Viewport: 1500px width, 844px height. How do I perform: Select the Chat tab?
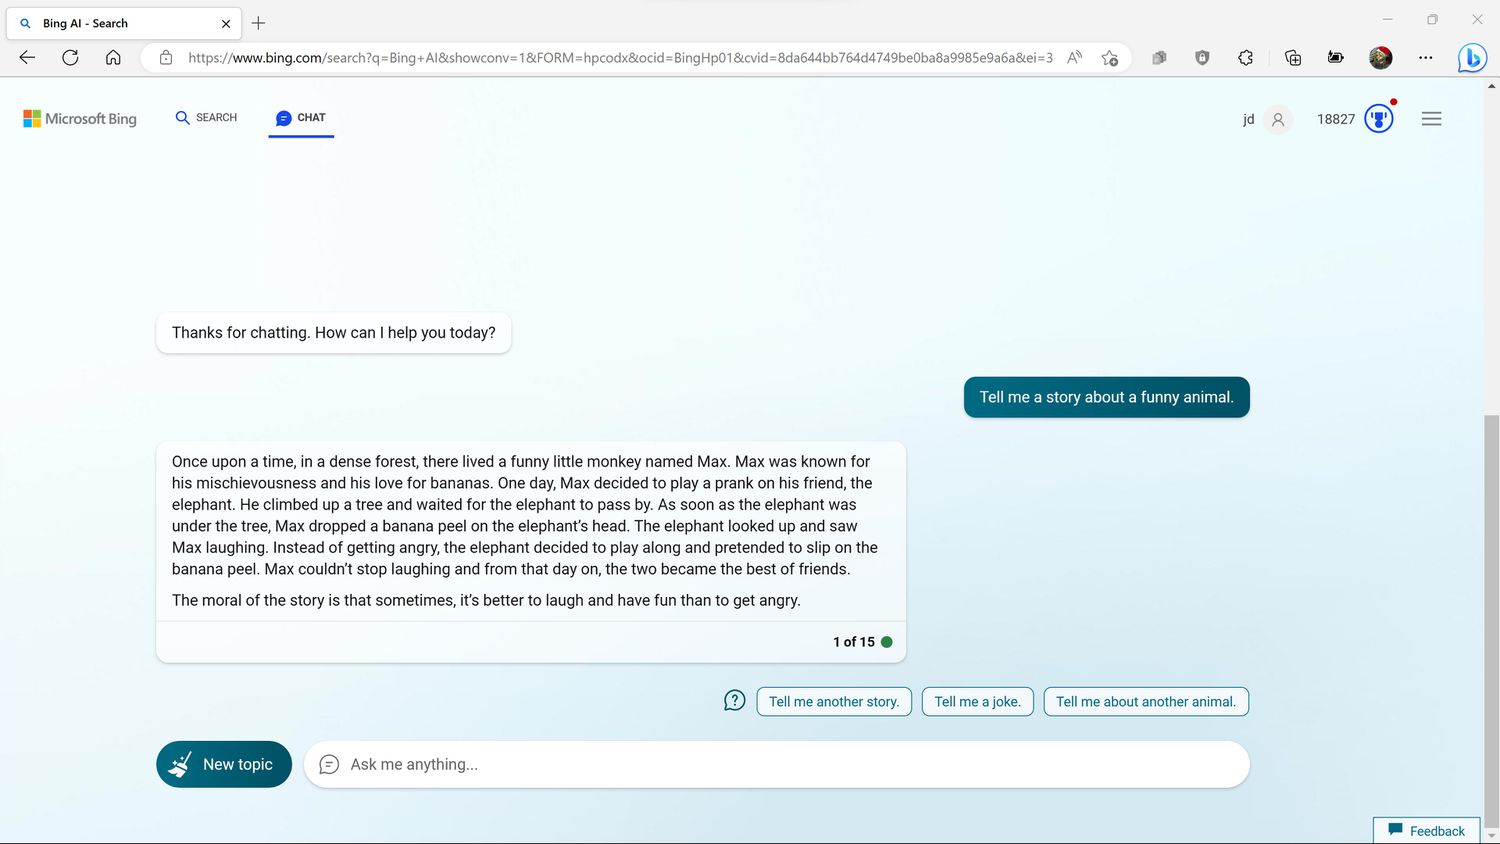click(x=301, y=118)
